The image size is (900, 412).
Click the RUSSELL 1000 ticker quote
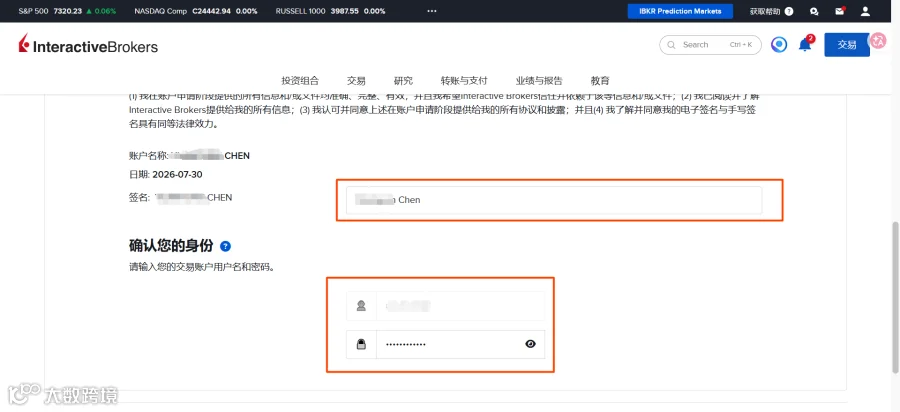click(x=330, y=11)
